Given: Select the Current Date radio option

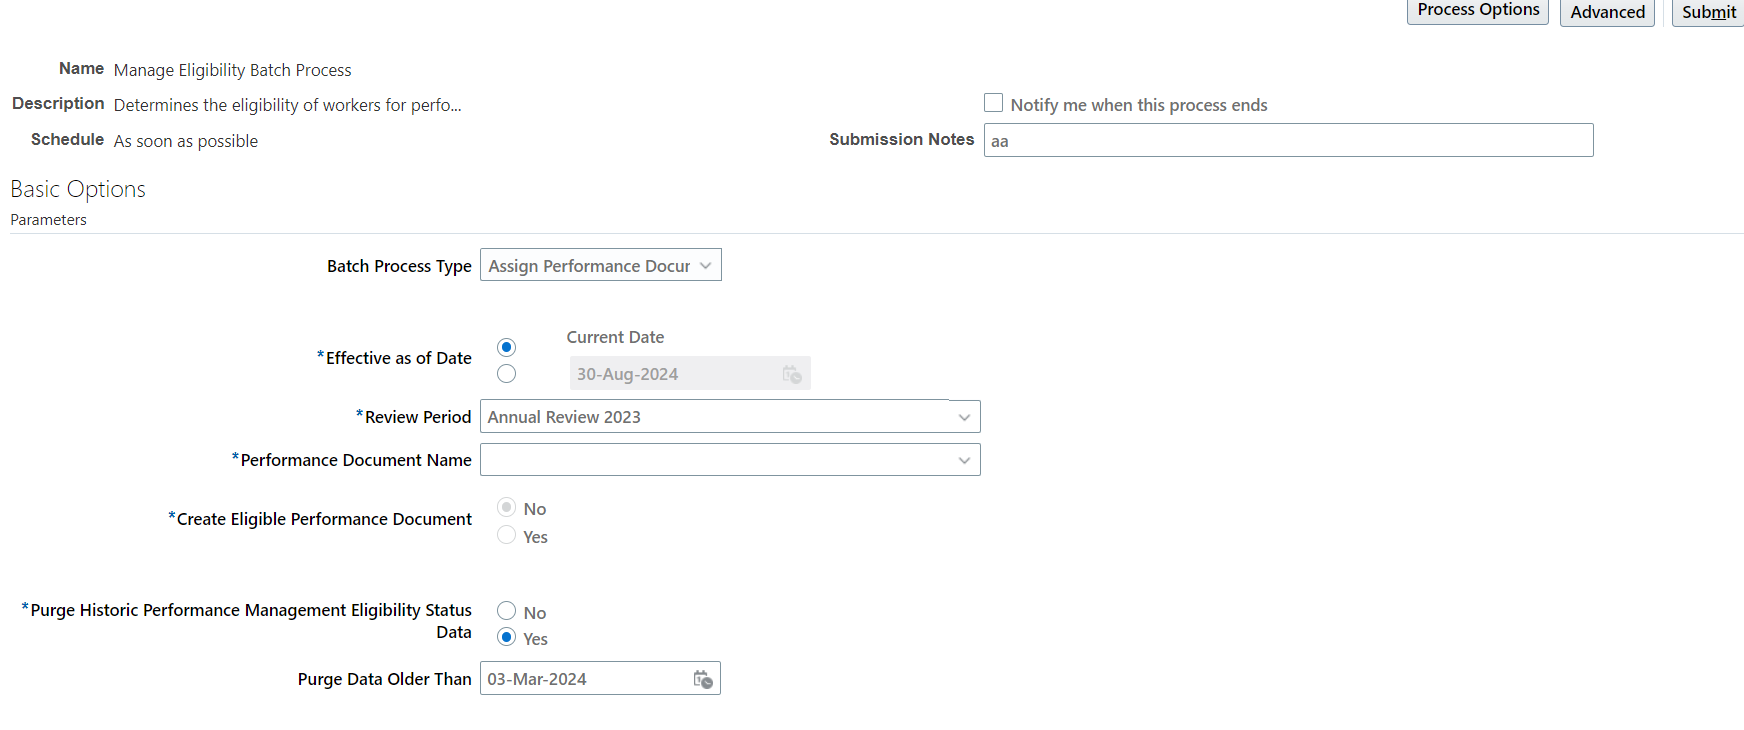Looking at the screenshot, I should 507,347.
